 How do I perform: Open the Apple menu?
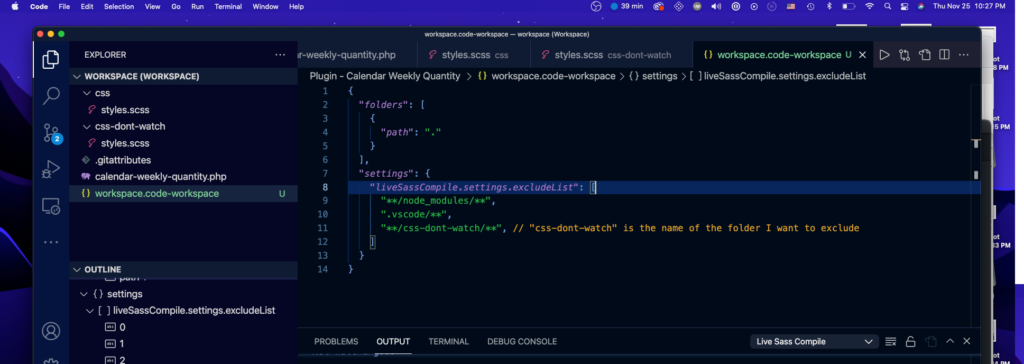(x=14, y=7)
